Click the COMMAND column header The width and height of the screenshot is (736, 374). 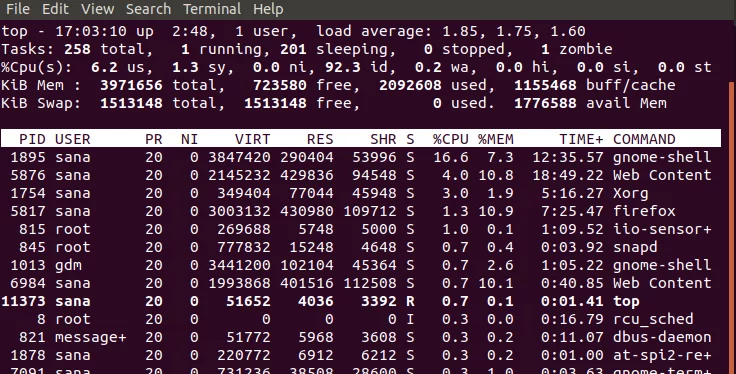coord(644,139)
